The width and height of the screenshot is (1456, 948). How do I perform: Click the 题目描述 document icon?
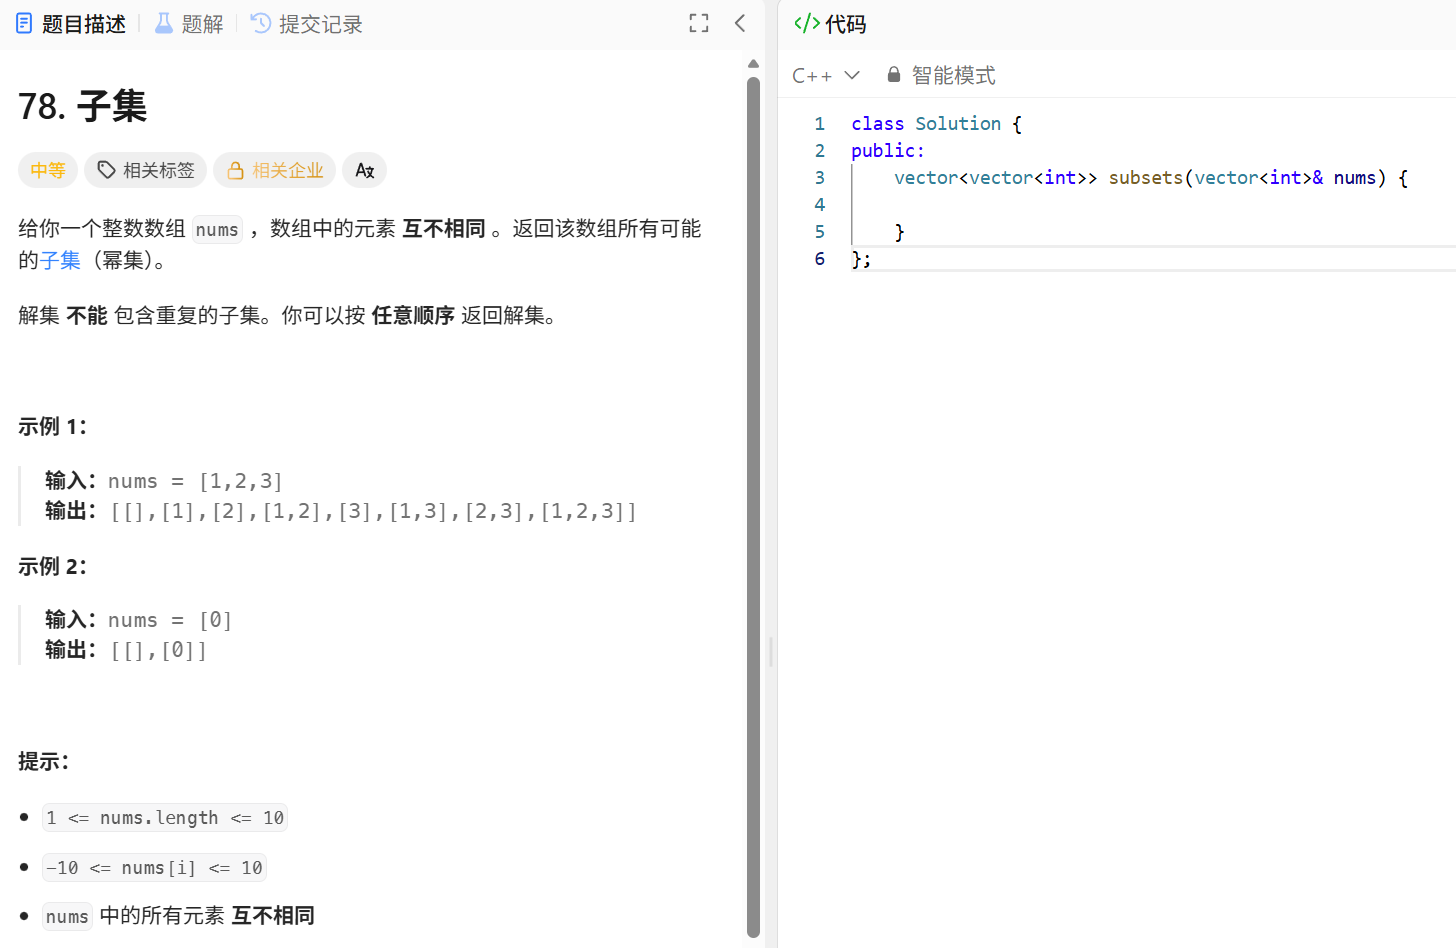click(23, 23)
